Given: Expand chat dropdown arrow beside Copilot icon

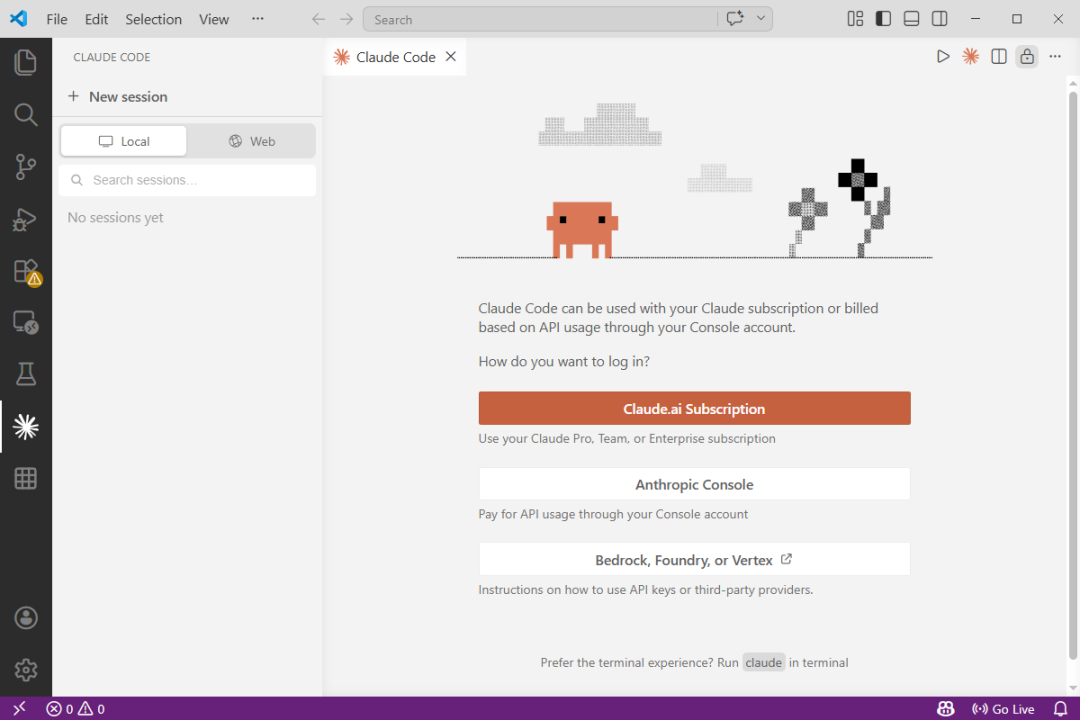Looking at the screenshot, I should 760,19.
